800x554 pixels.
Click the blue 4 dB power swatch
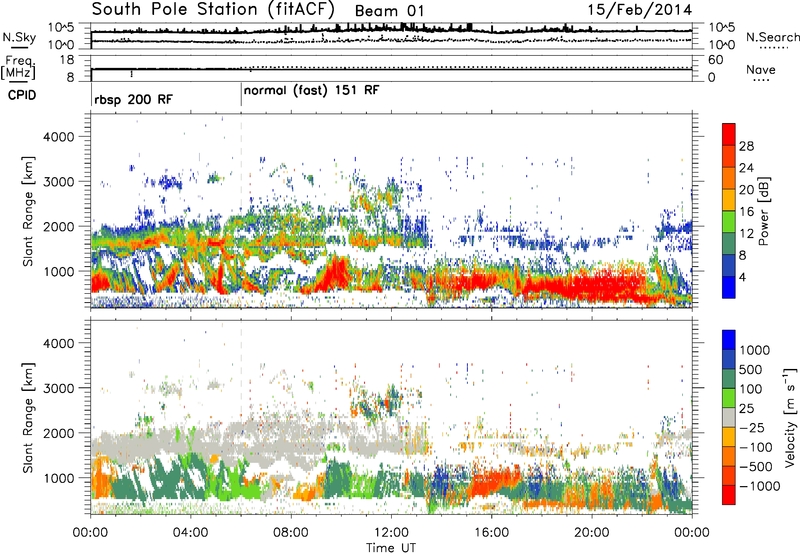[729, 287]
